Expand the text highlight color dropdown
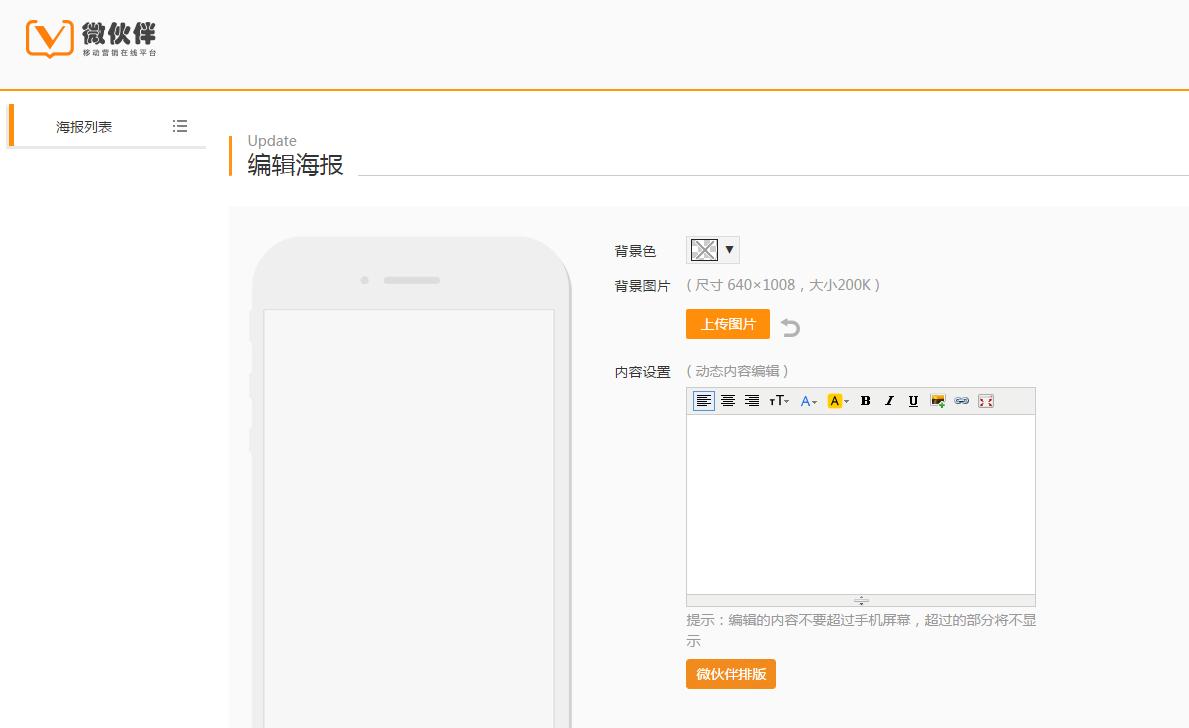The image size is (1189, 728). [x=846, y=401]
